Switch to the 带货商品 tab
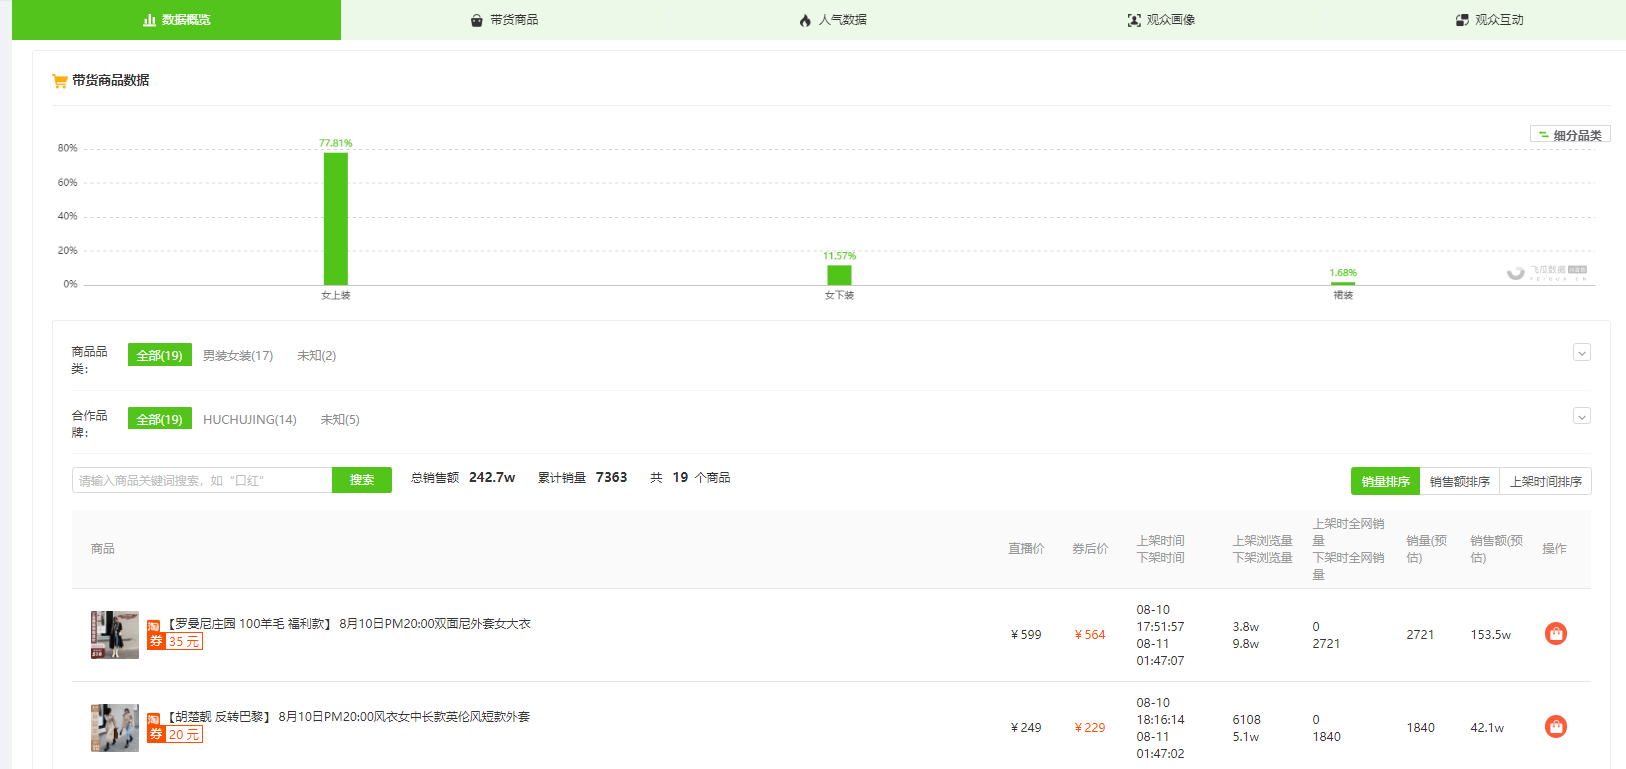 coord(505,20)
